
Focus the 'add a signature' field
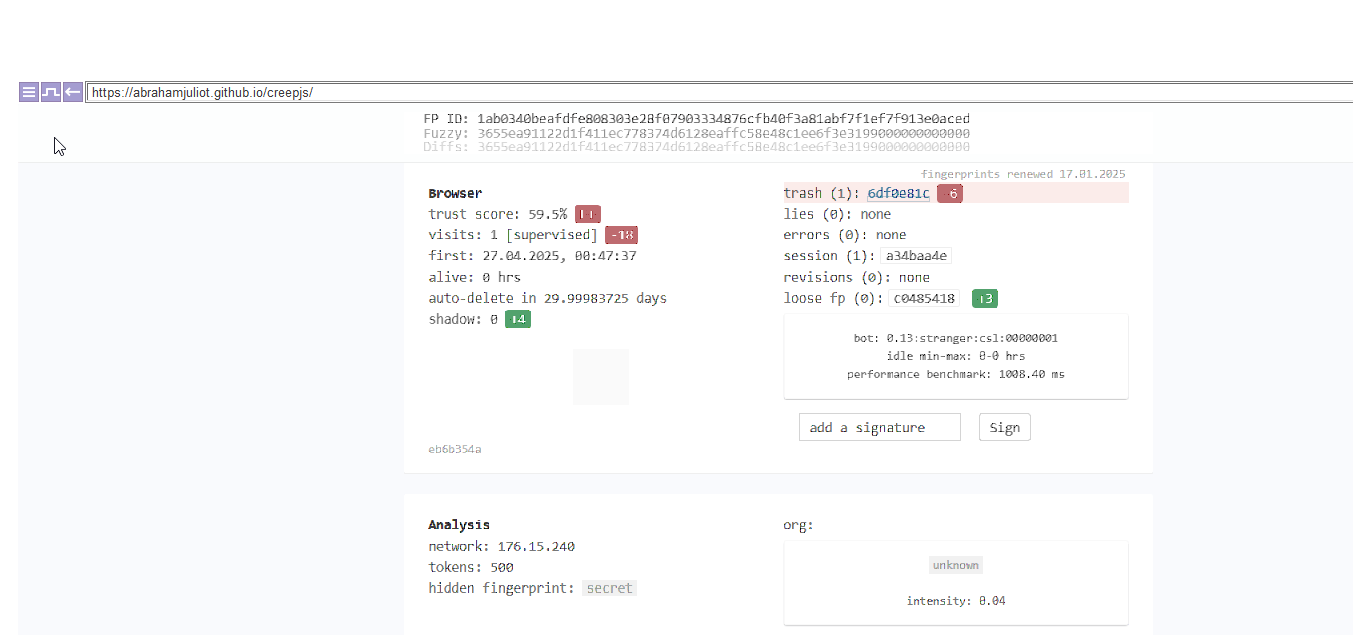pos(879,427)
